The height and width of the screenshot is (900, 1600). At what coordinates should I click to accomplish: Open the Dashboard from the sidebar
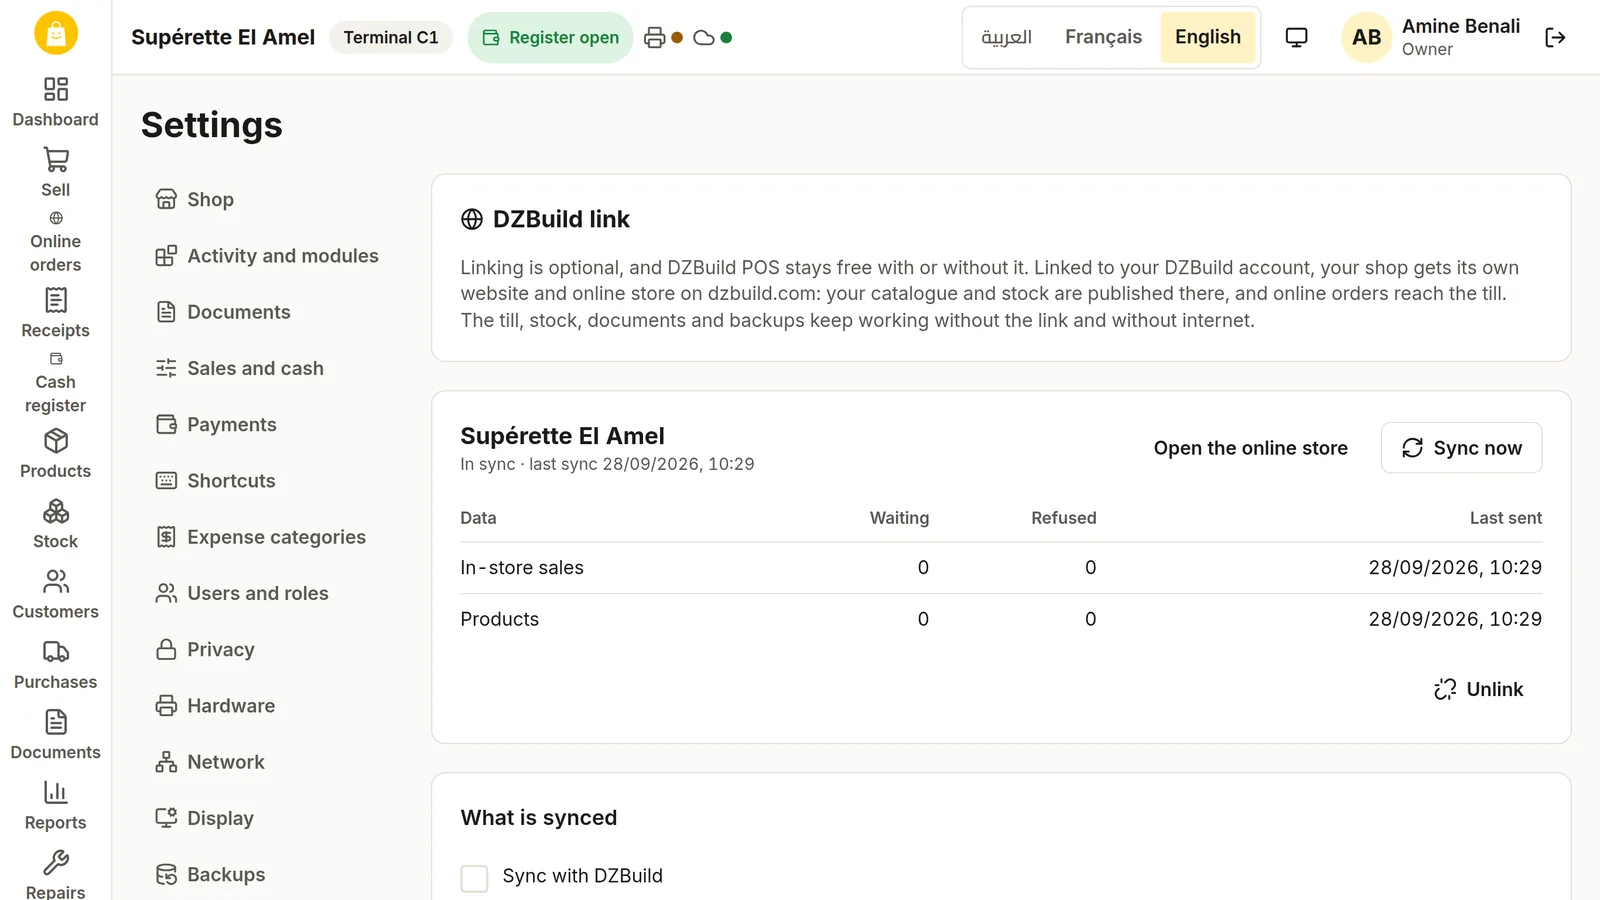[x=56, y=103]
